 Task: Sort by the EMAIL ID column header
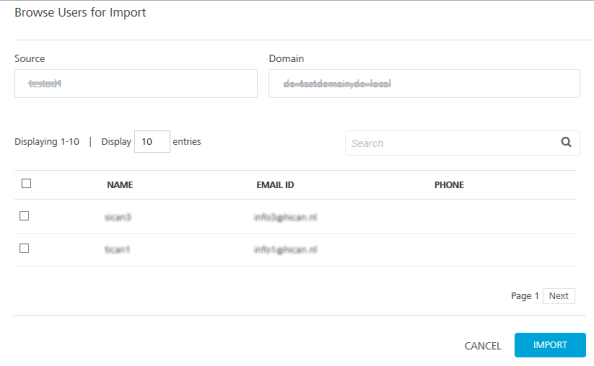point(275,185)
